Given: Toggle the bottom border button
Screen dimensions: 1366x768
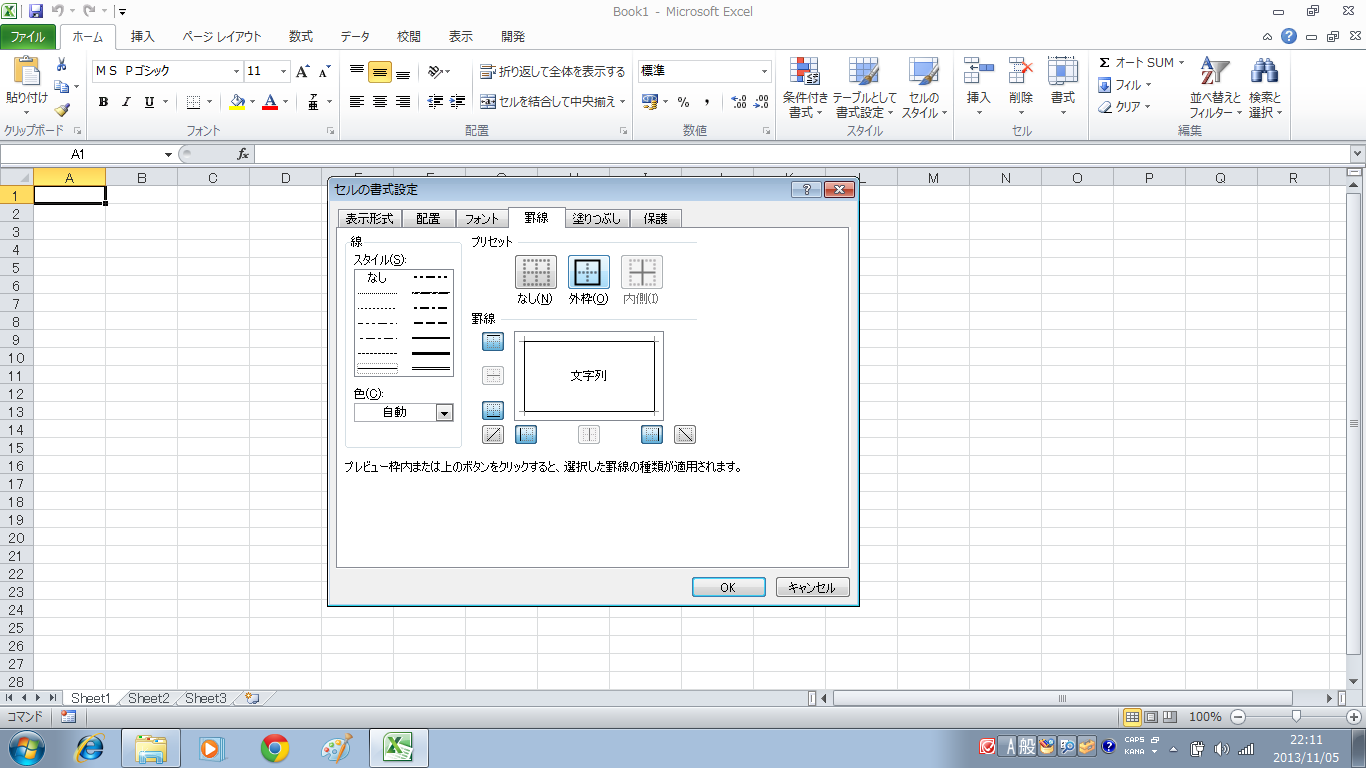Looking at the screenshot, I should pos(493,410).
